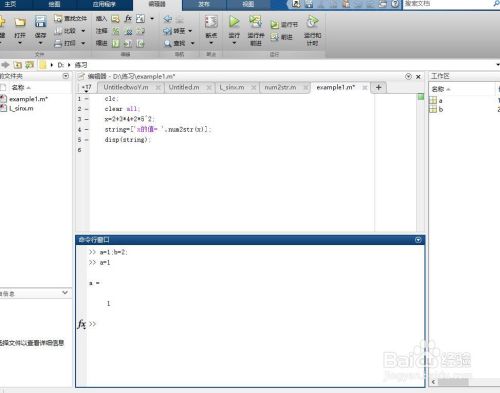Open the Breakpoints (断点) dropdown arrow

pyautogui.click(x=211, y=43)
